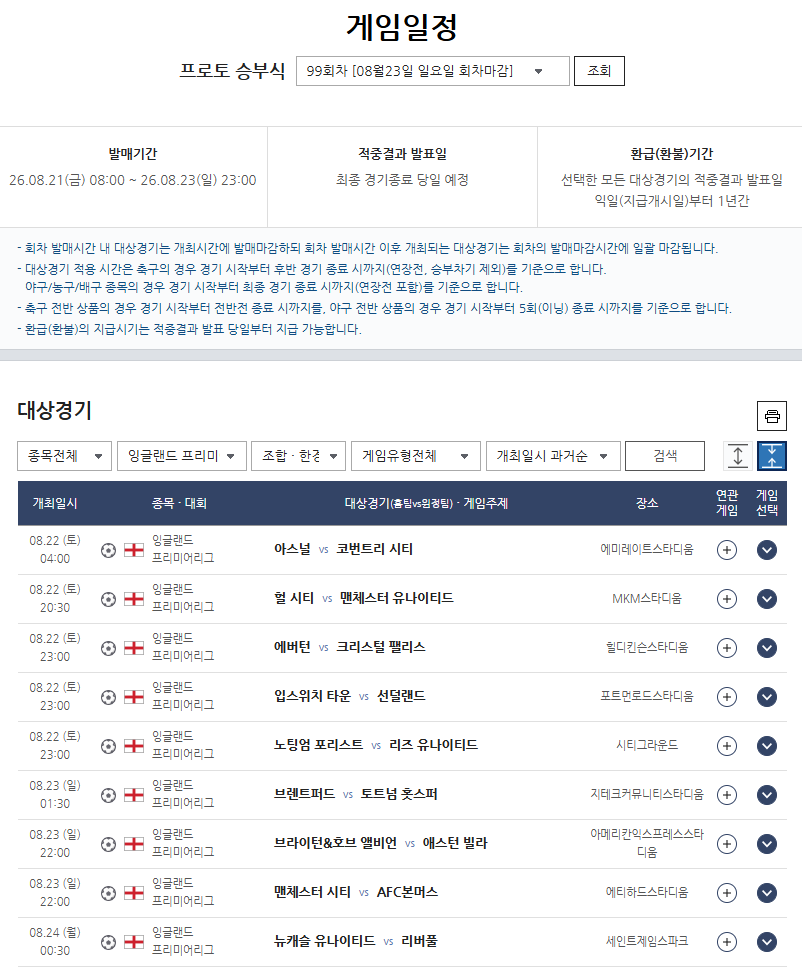The width and height of the screenshot is (802, 971).
Task: Click the 종목 · 대회 column header
Action: 179,503
